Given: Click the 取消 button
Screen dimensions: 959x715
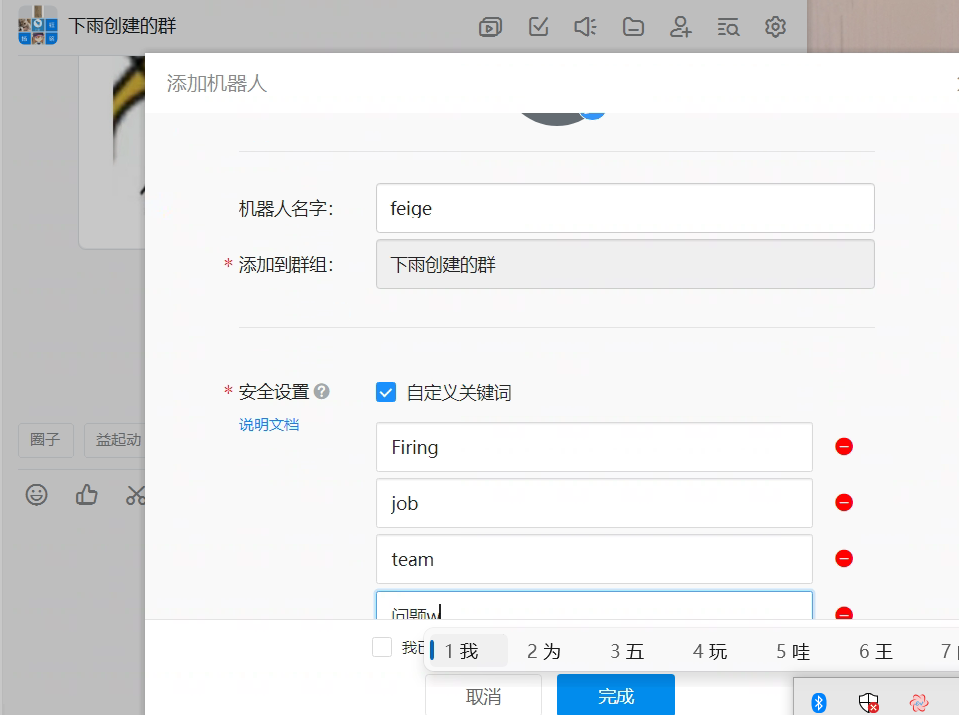Looking at the screenshot, I should point(483,695).
